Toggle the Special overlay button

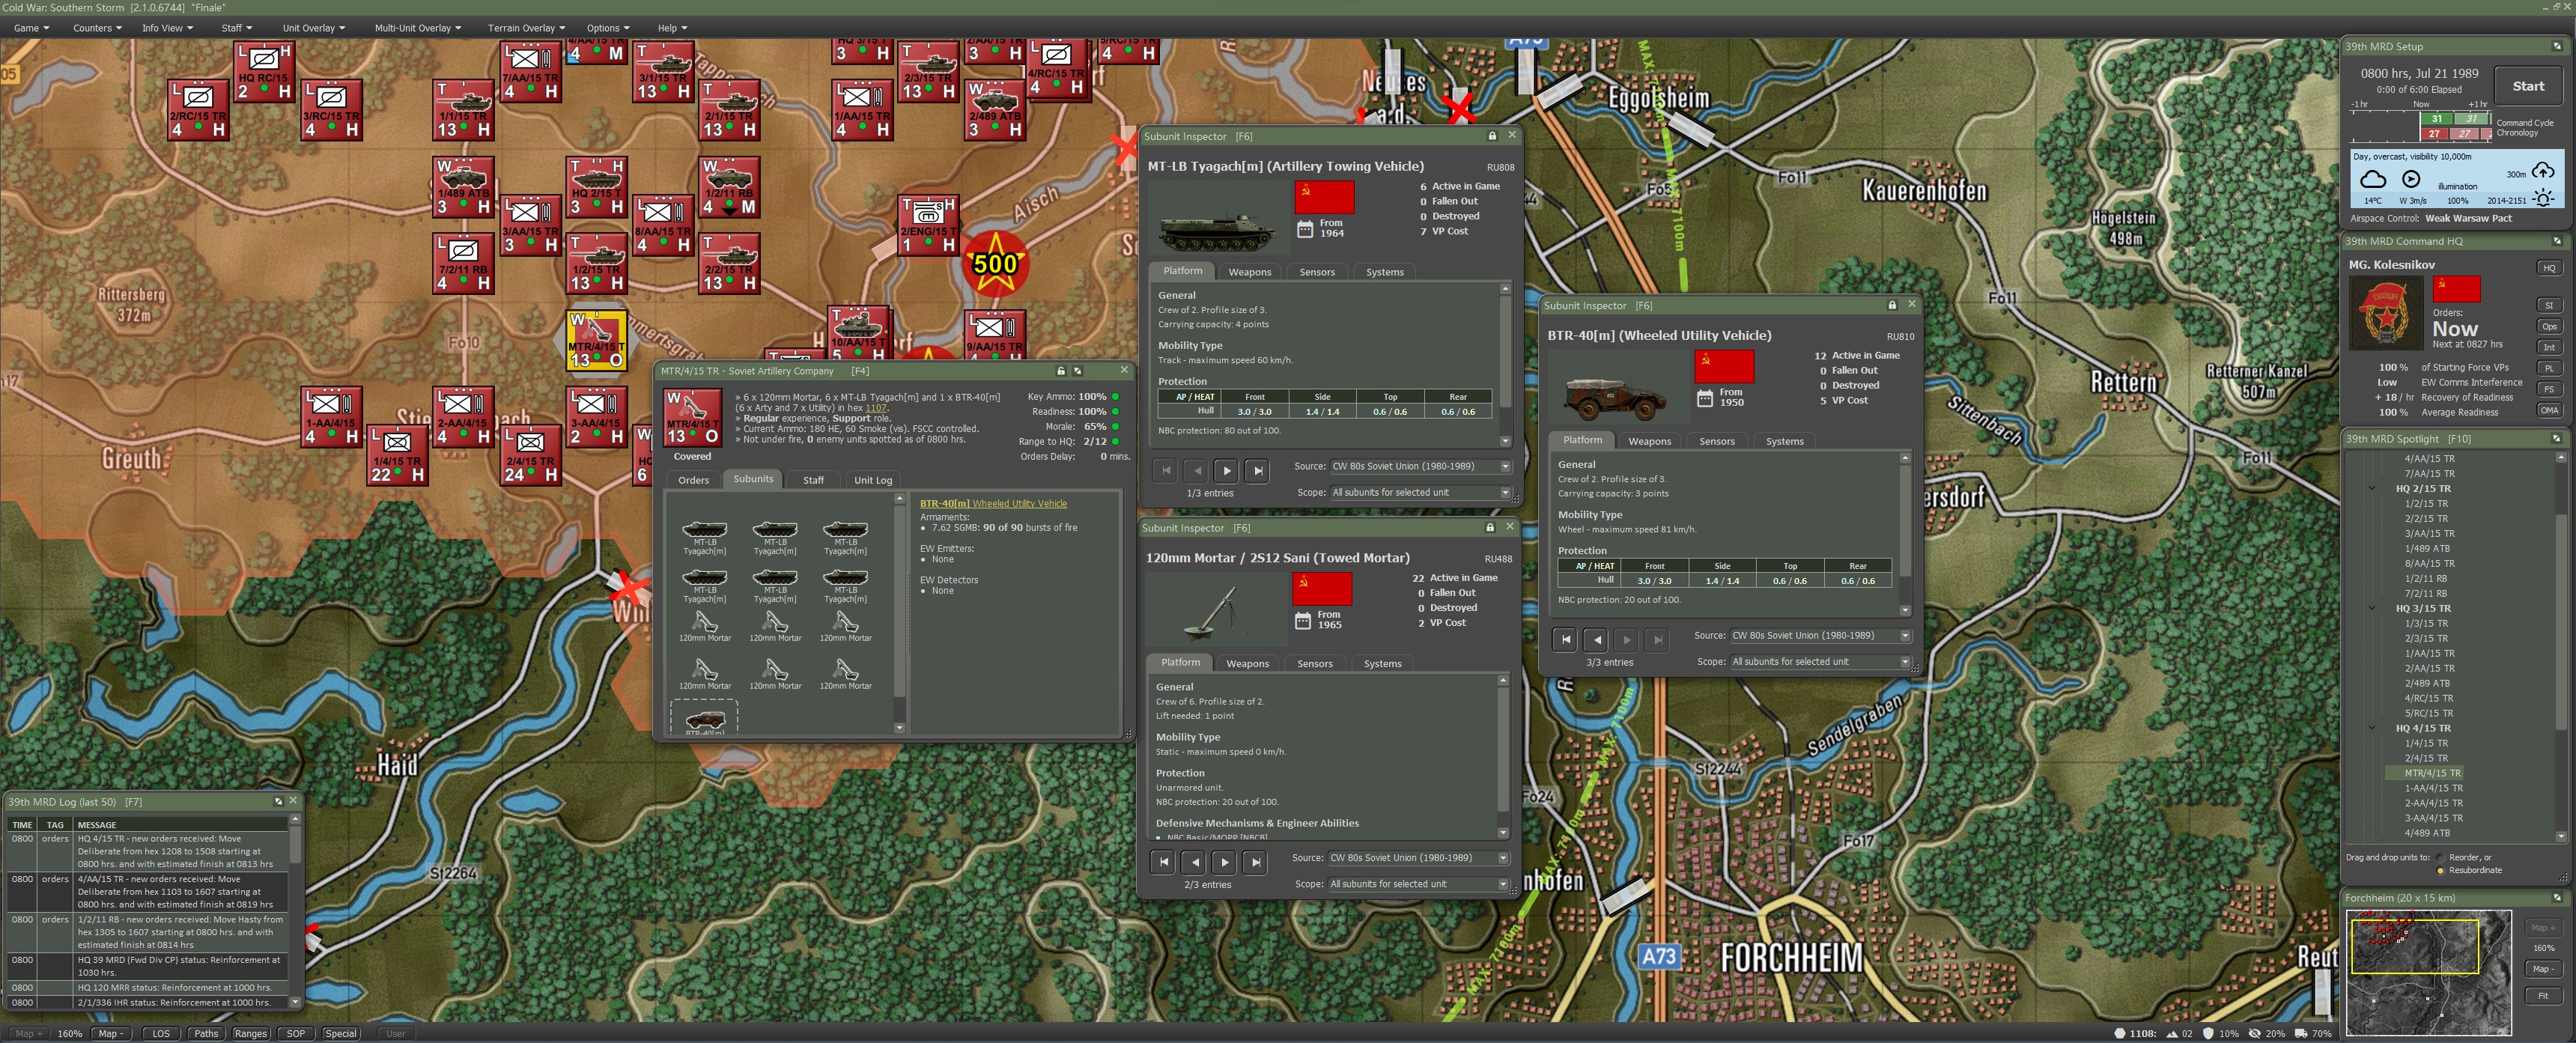pyautogui.click(x=340, y=1034)
